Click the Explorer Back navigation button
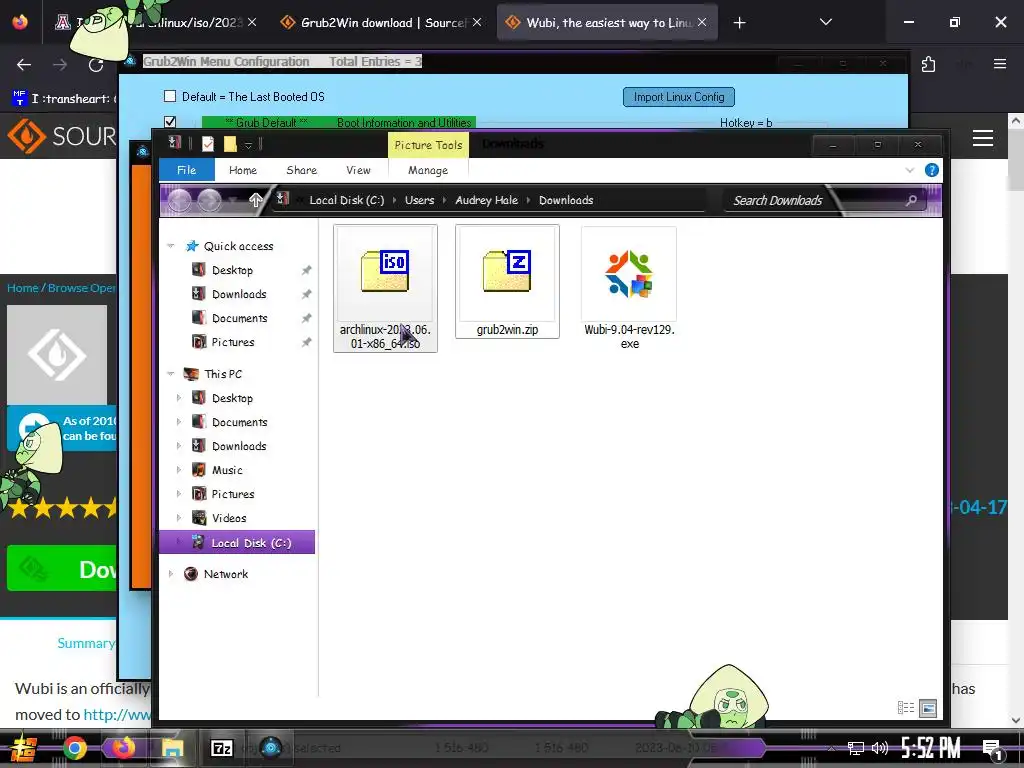 [x=180, y=200]
